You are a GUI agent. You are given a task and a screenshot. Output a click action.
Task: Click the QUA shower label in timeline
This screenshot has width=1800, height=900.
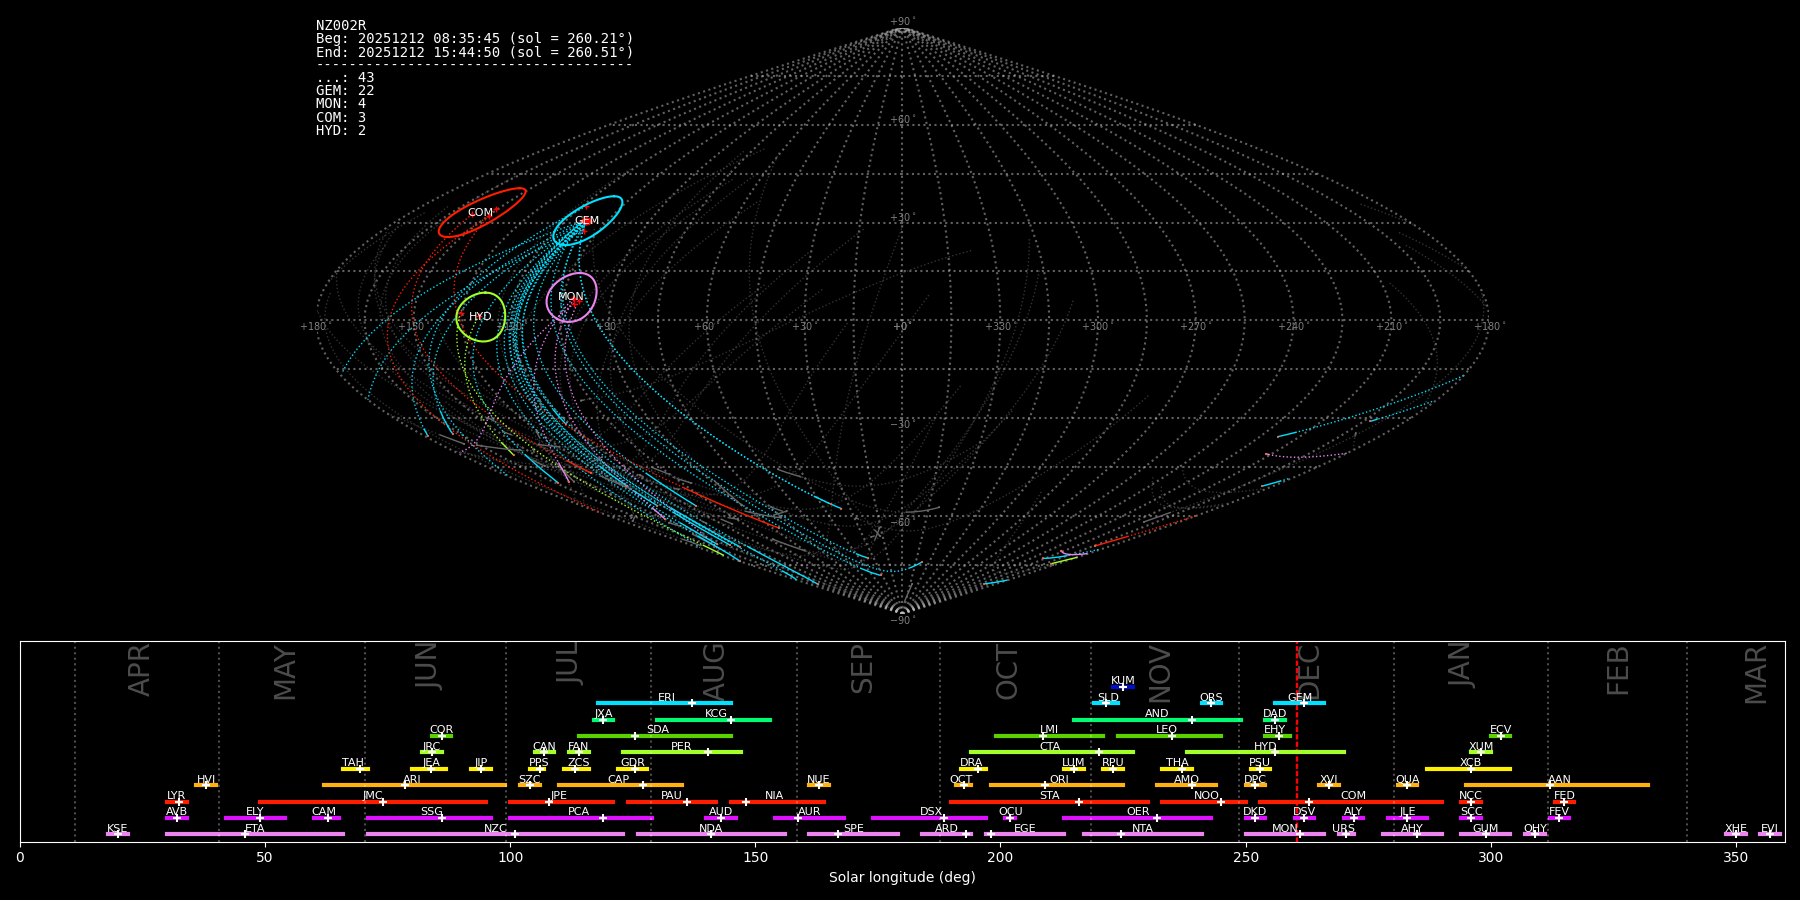[1407, 779]
